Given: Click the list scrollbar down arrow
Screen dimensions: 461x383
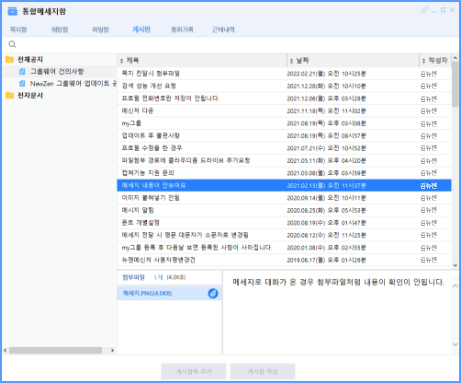Looking at the screenshot, I should [455, 265].
